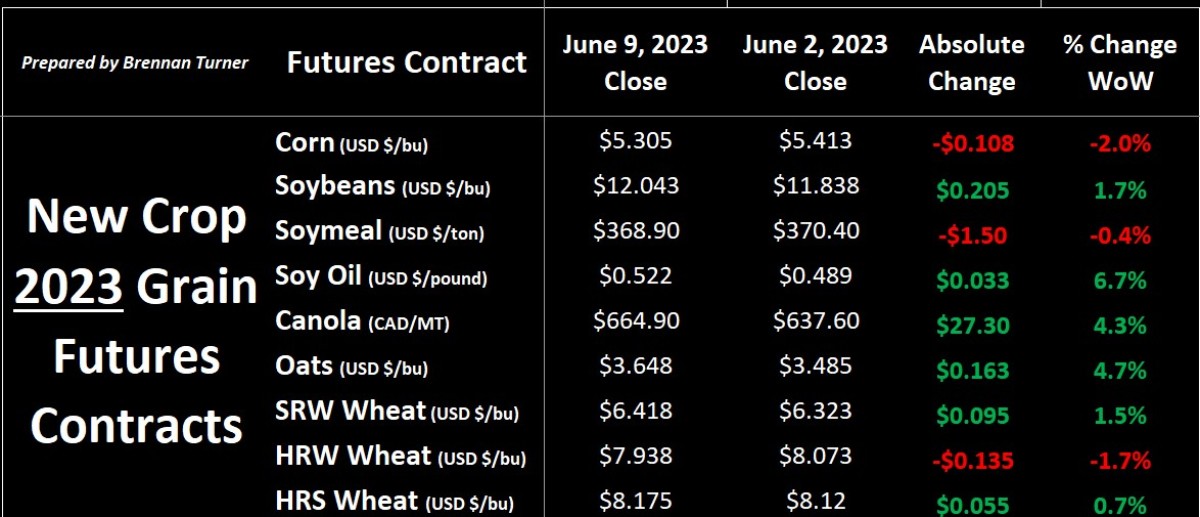Click the HRS Wheat June 2 close $8.12
The image size is (1200, 517).
(x=815, y=500)
